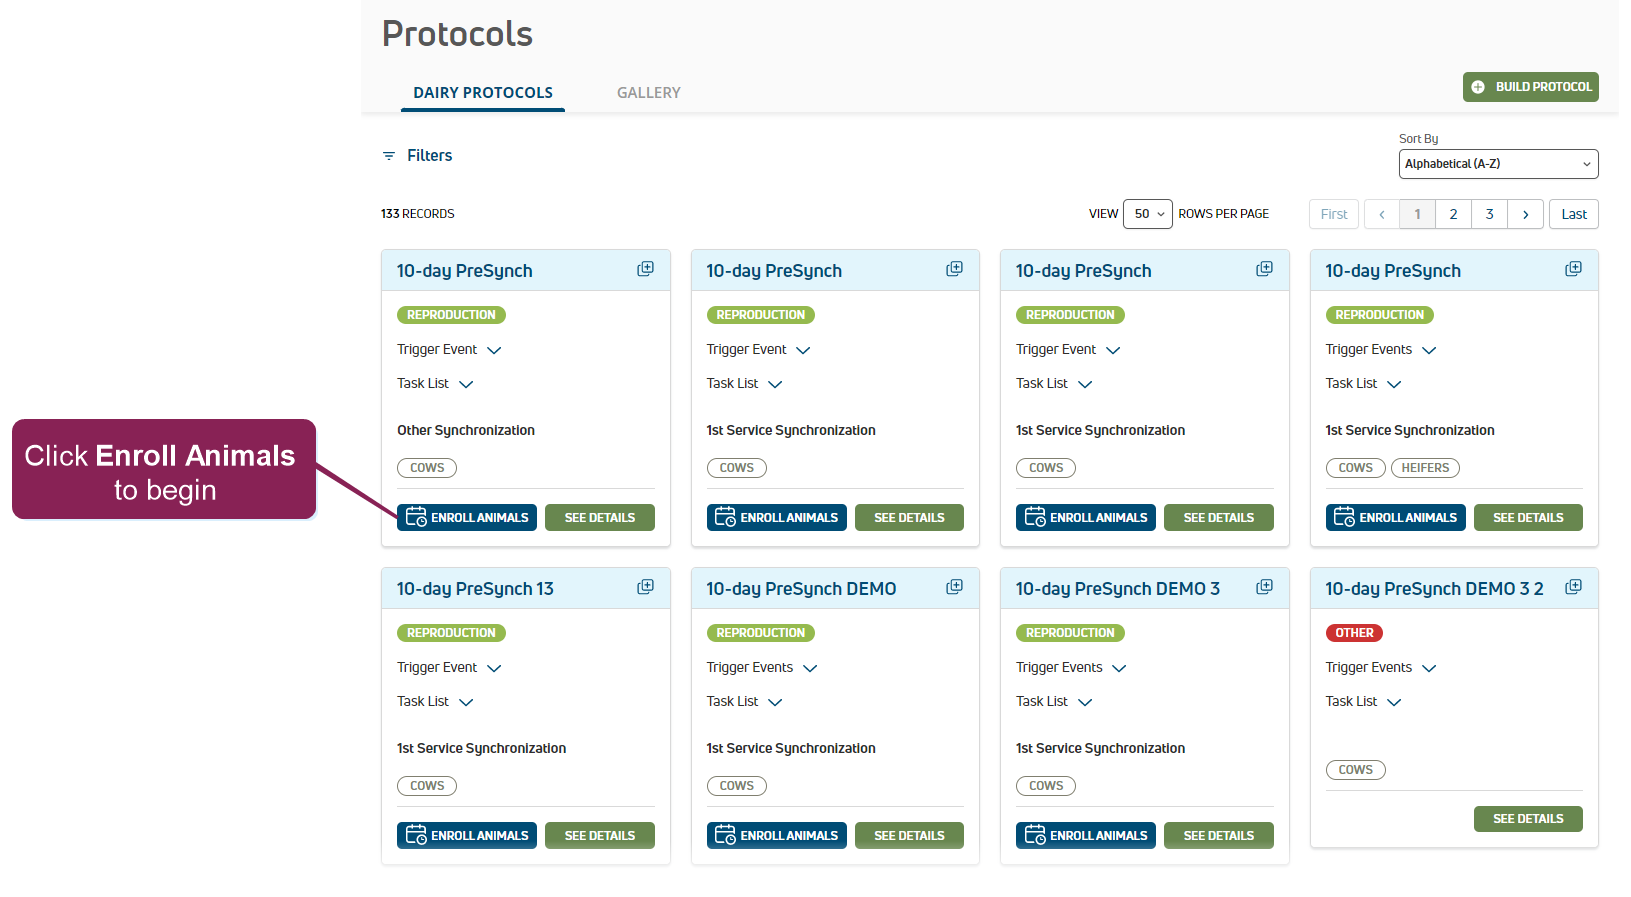1631x897 pixels.
Task: Go to page 3 of results
Action: pos(1489,214)
